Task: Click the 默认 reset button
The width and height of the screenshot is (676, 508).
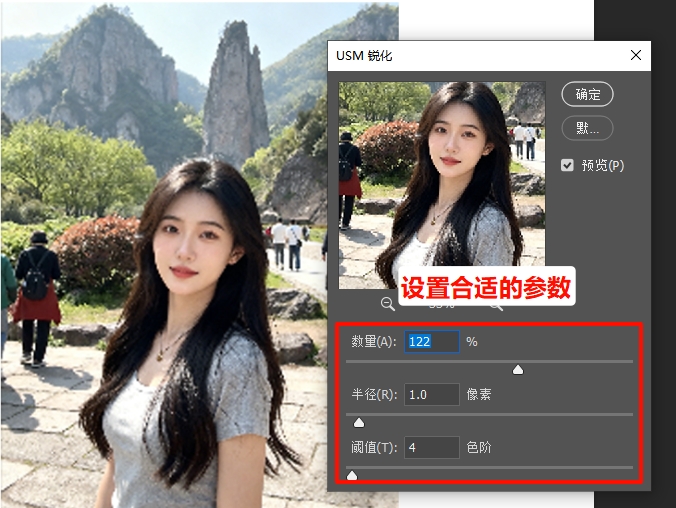Action: tap(587, 128)
